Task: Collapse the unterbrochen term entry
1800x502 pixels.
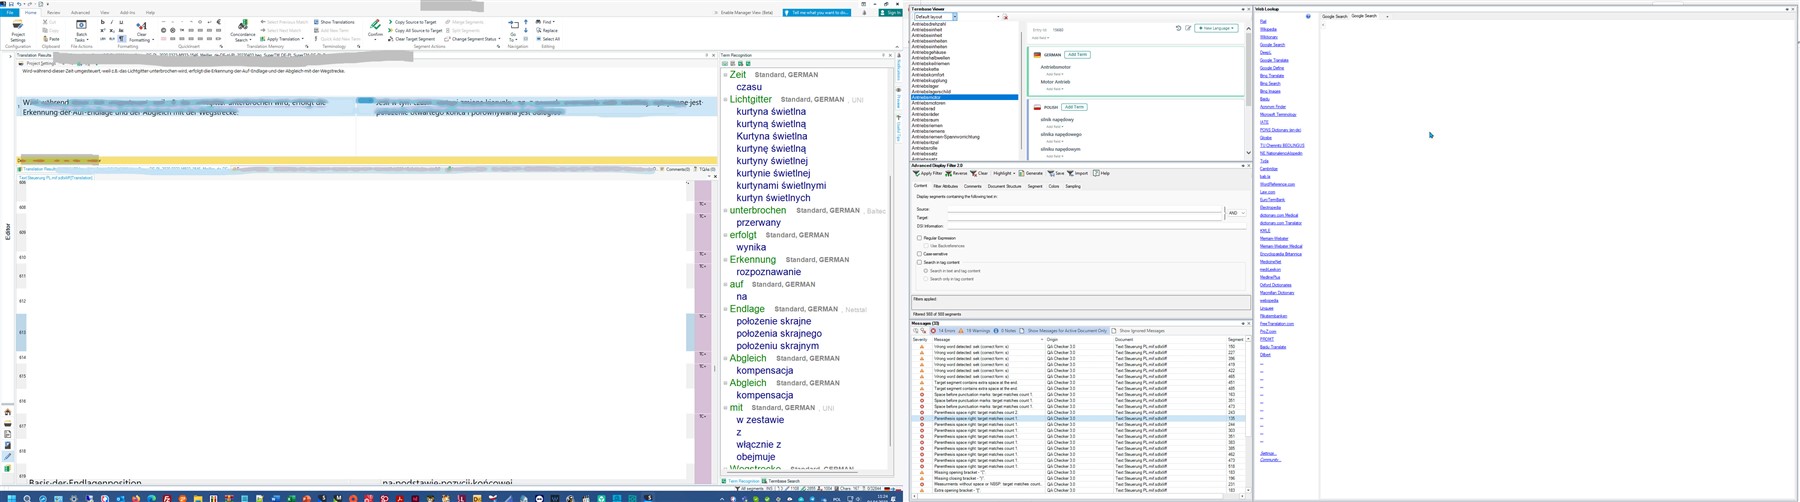Action: coord(726,211)
